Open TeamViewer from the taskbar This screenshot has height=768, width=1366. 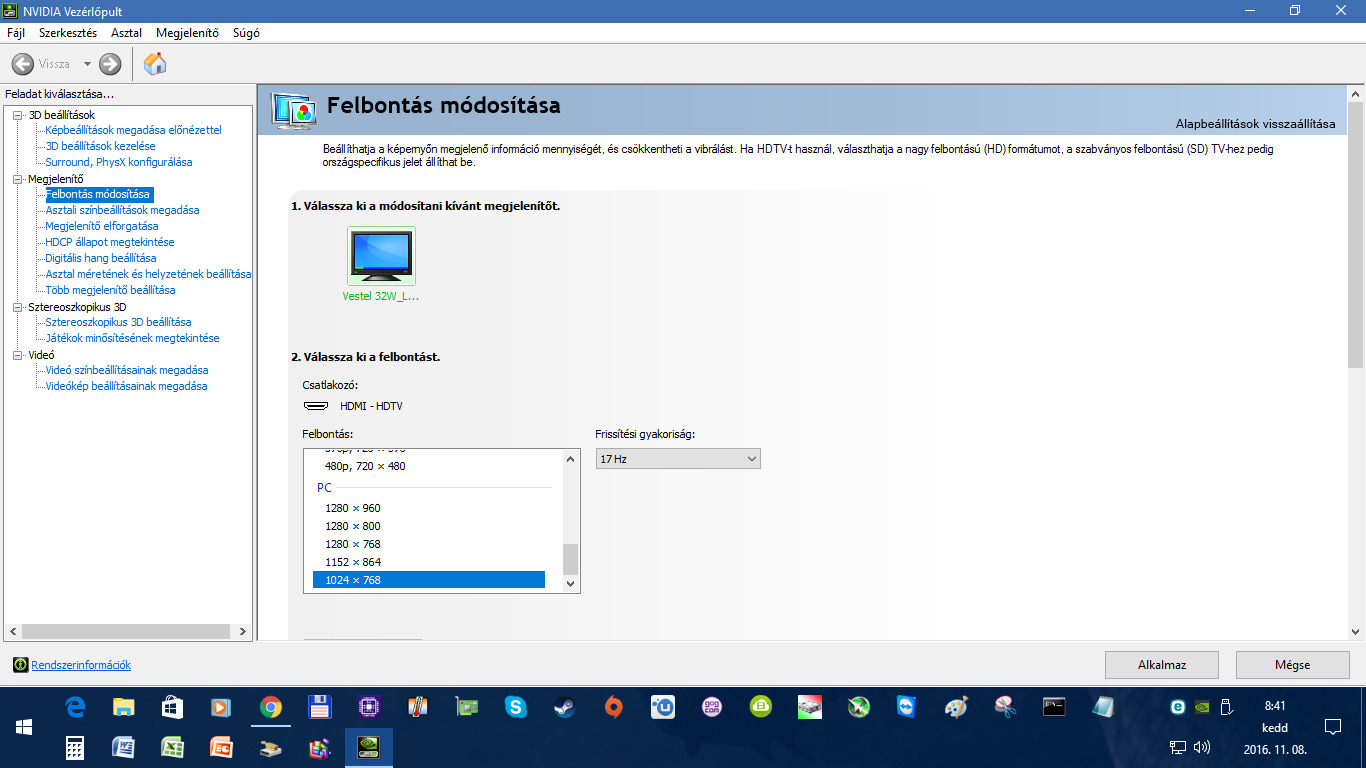(906, 708)
